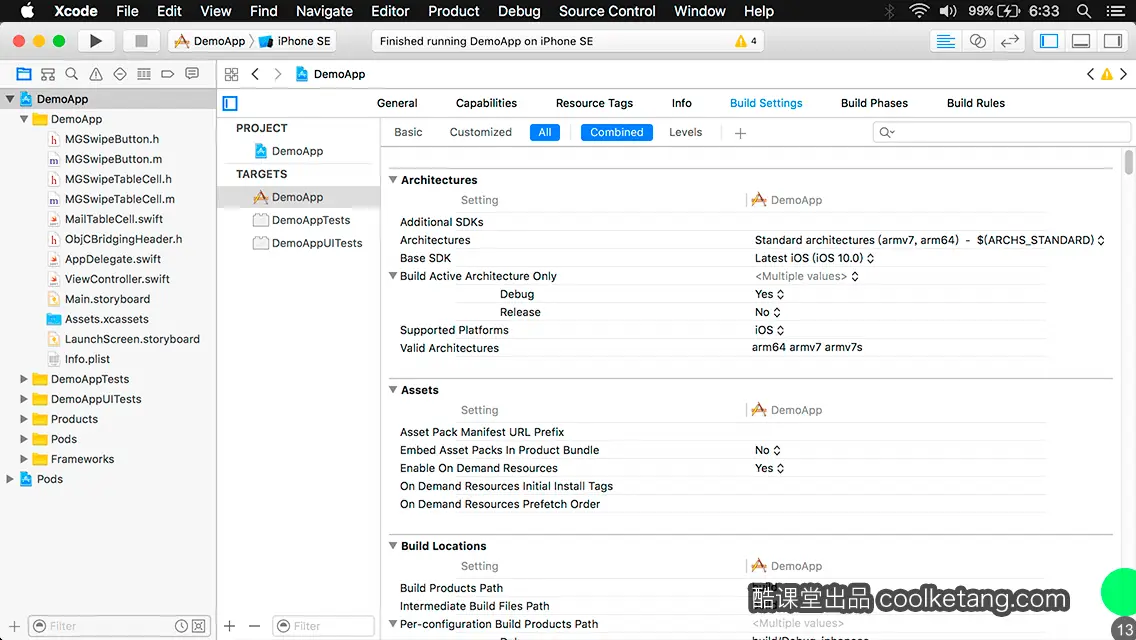The width and height of the screenshot is (1136, 640).
Task: Filter by source-controlled files
Action: pyautogui.click(x=199, y=626)
